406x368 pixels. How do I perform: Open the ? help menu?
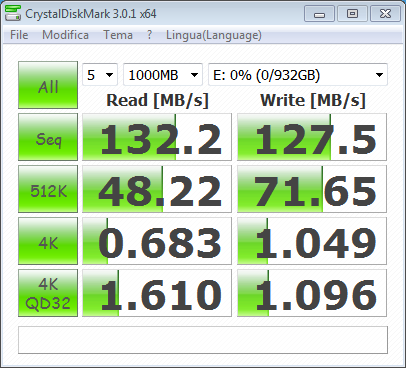point(150,35)
